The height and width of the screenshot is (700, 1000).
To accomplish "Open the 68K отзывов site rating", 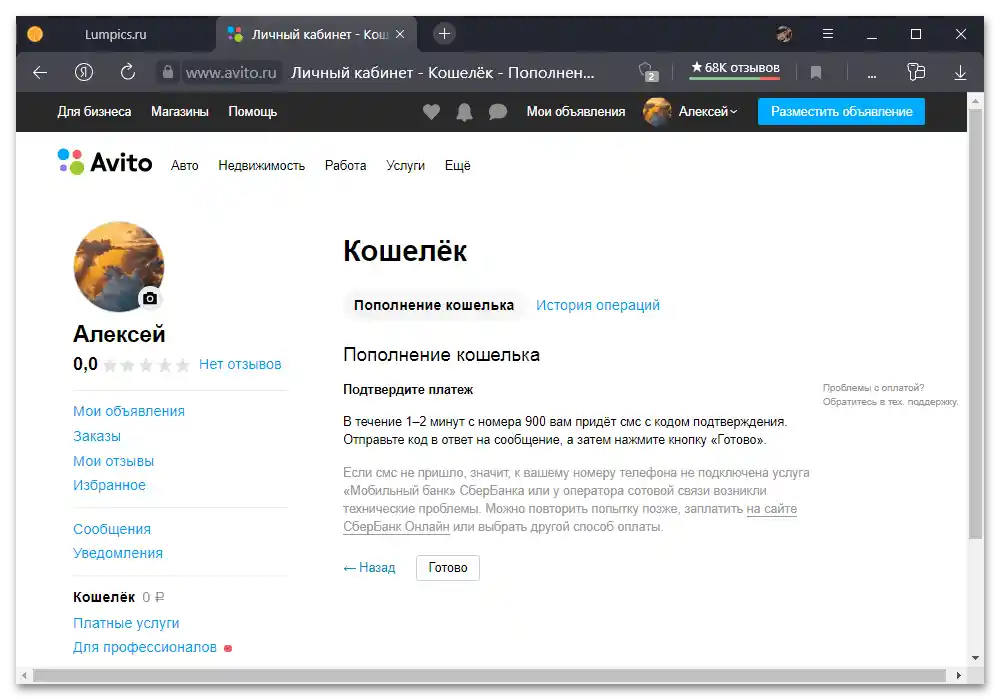I will (x=735, y=68).
